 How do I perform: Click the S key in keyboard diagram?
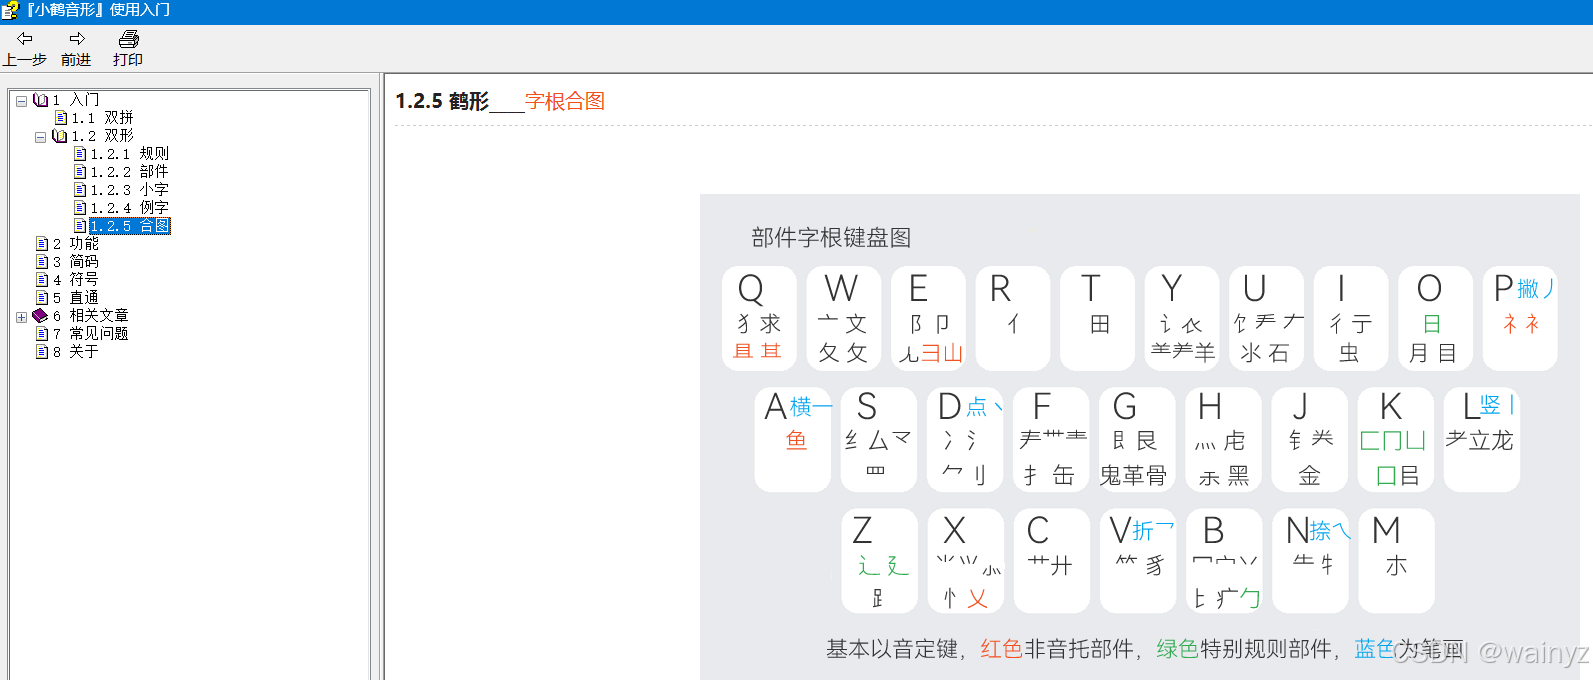click(879, 440)
